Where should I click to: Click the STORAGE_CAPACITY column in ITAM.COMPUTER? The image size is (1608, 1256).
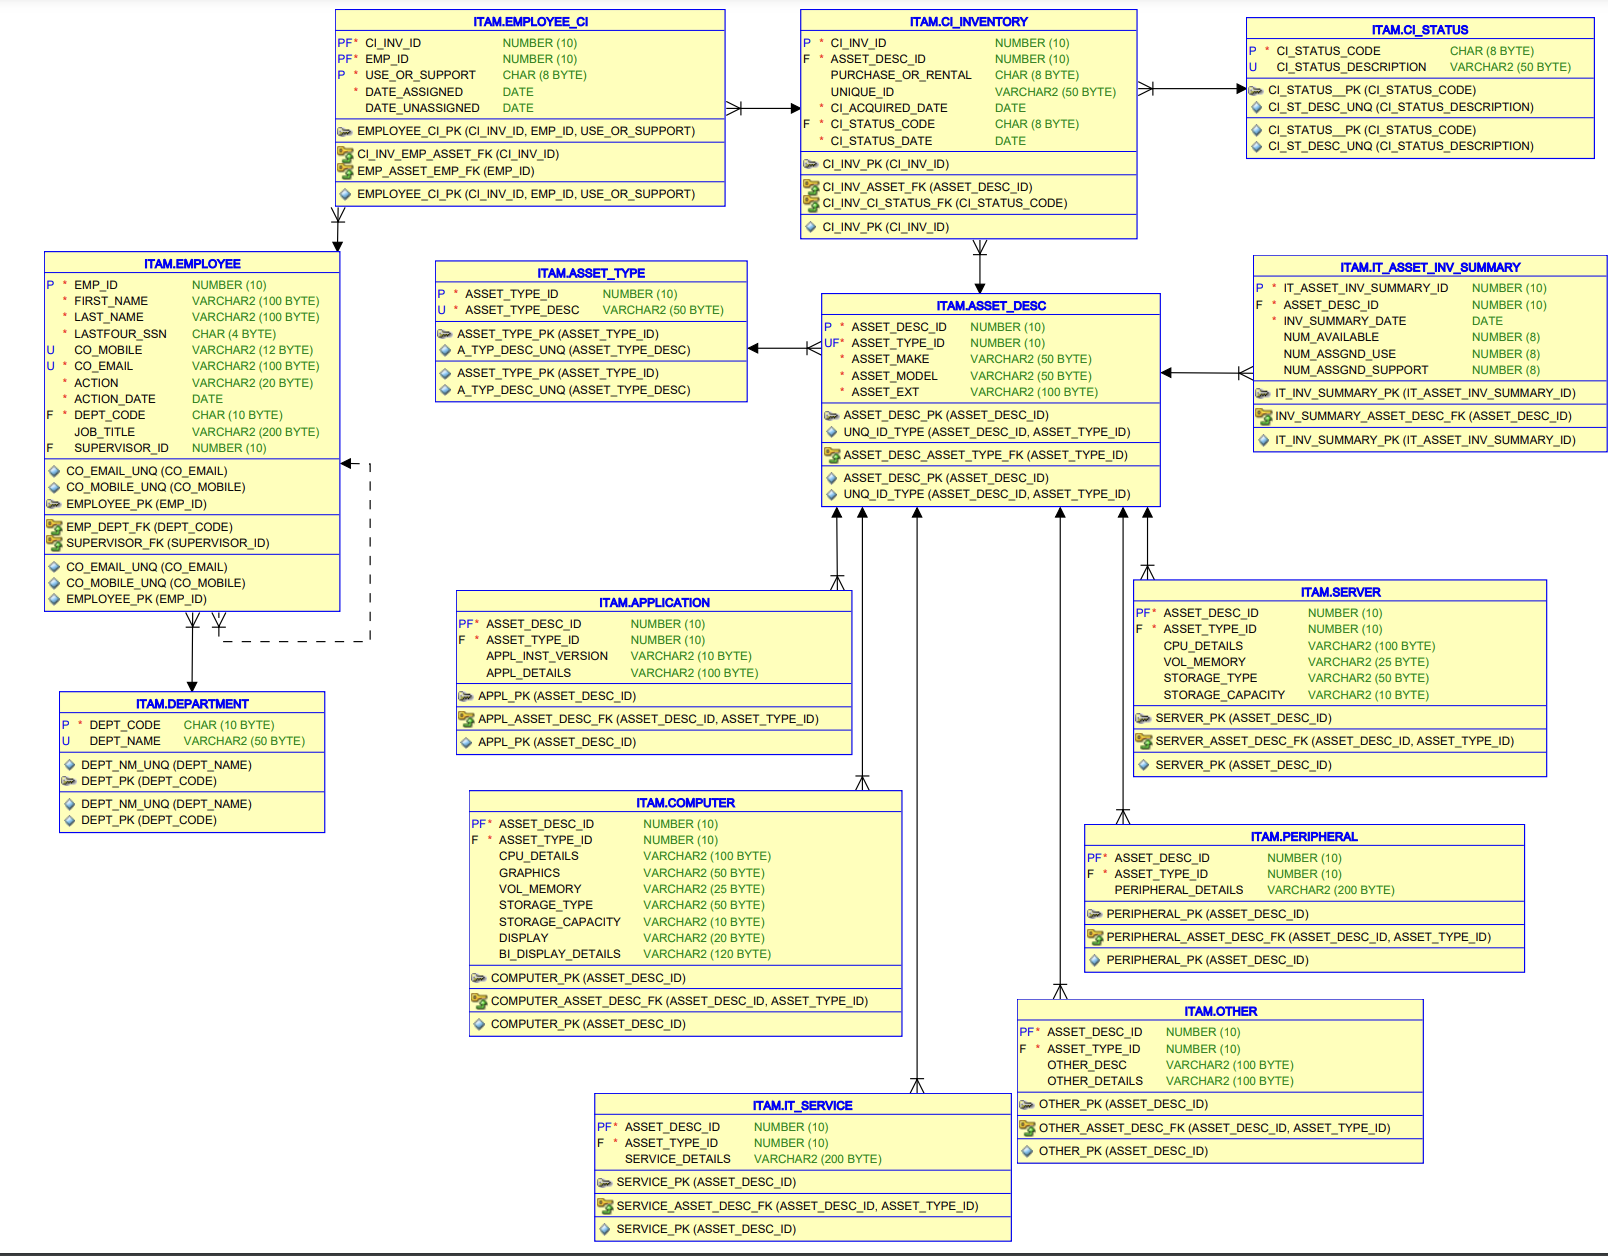(x=560, y=921)
